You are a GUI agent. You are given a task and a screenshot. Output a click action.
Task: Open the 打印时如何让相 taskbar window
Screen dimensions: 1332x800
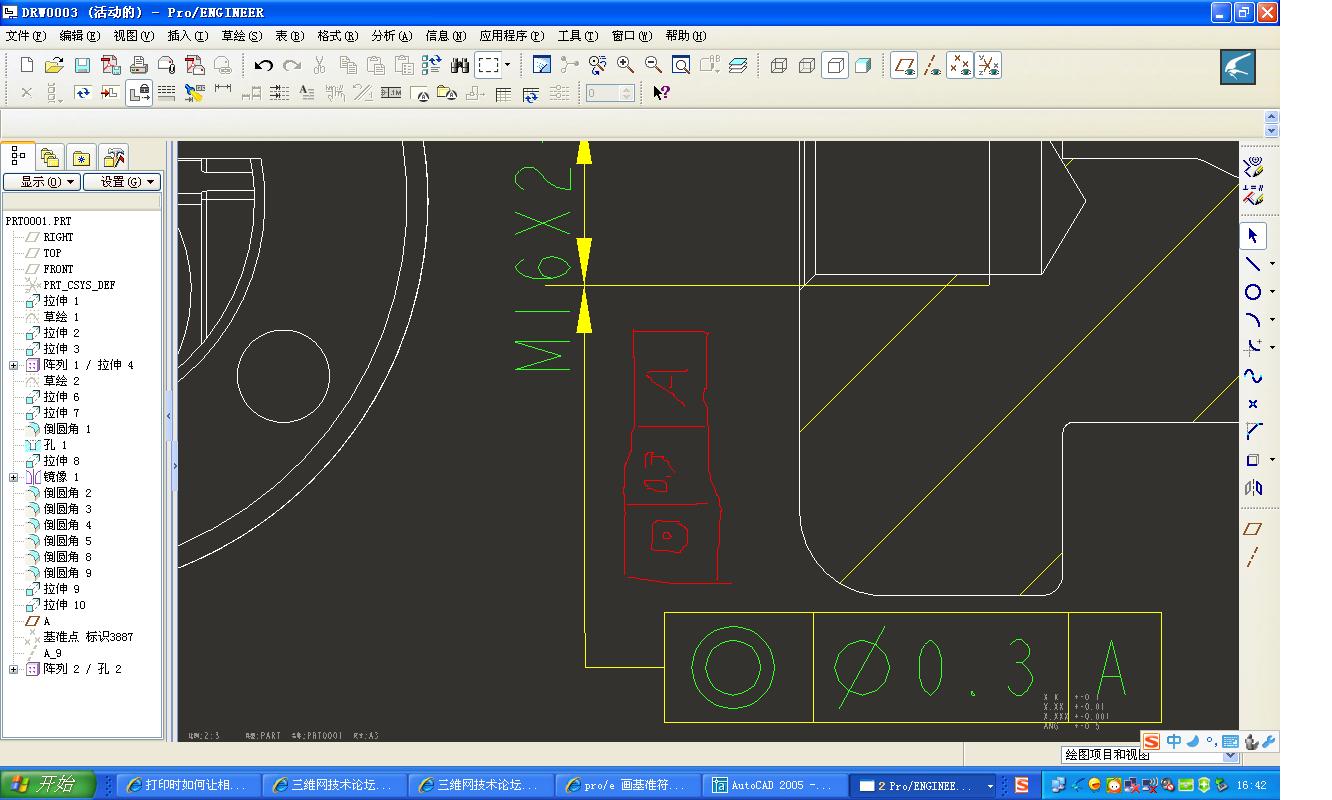click(190, 786)
